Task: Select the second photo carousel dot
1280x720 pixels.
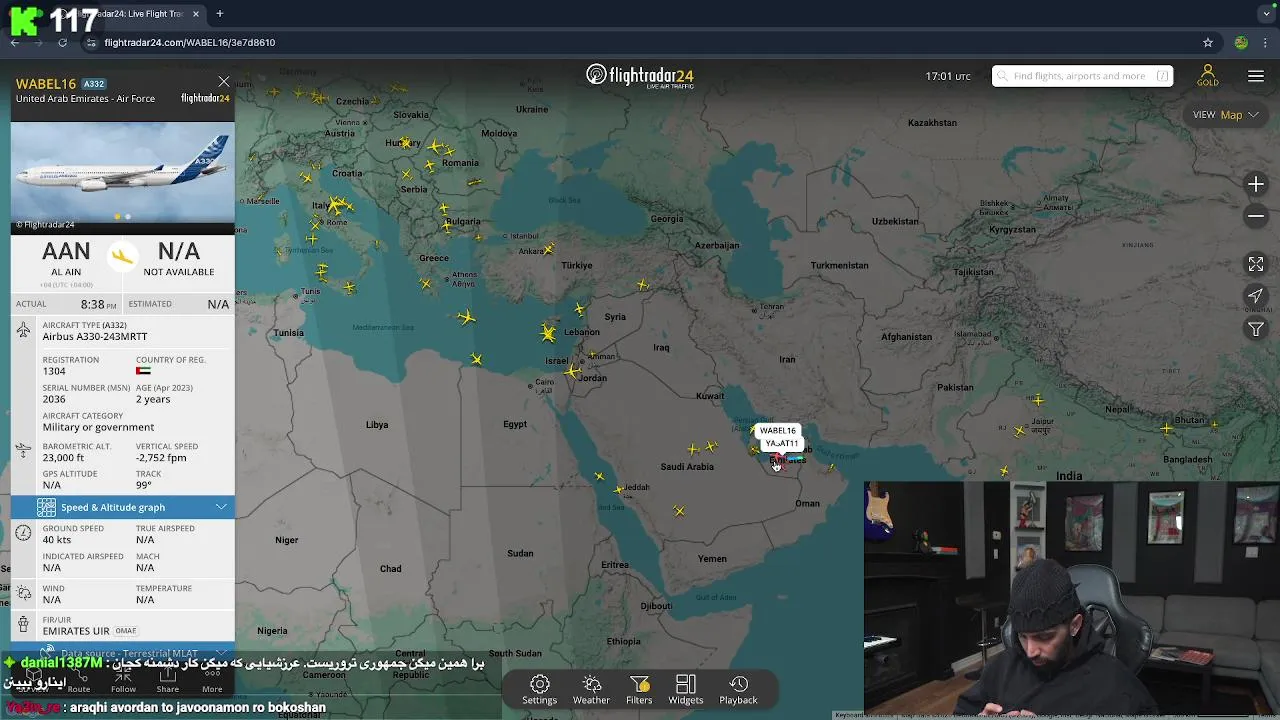Action: (x=128, y=216)
